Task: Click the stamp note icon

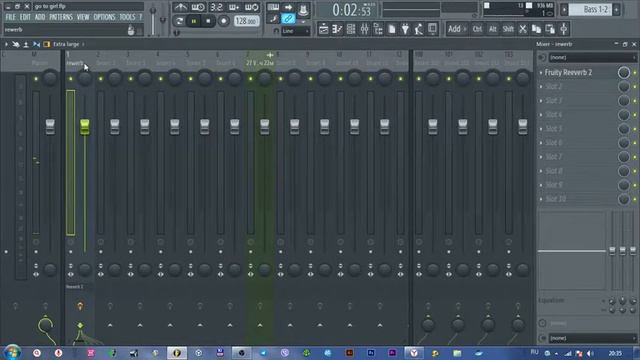Action: point(303,9)
